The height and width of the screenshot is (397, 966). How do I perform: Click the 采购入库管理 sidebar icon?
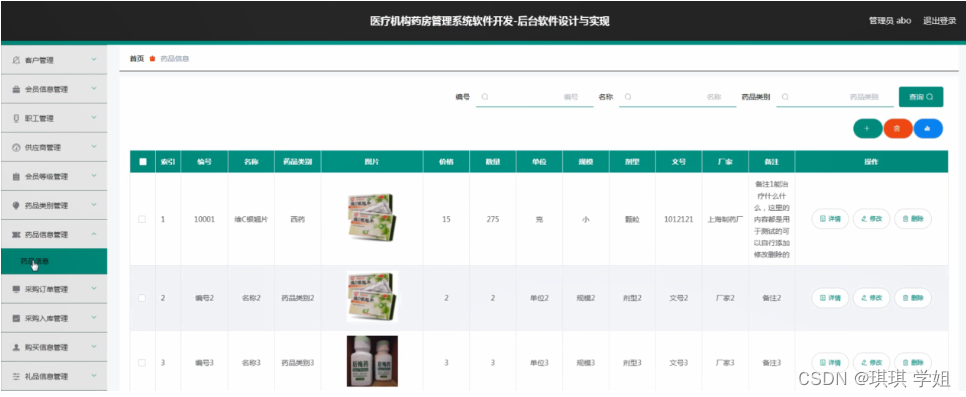tap(16, 318)
